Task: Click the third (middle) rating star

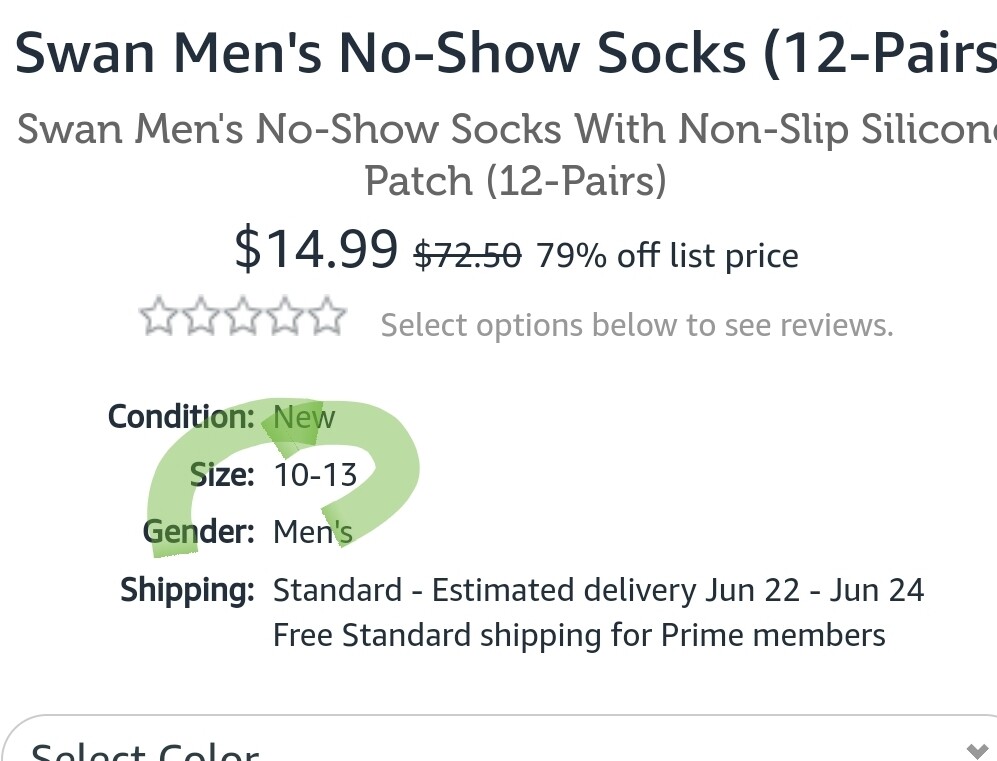Action: click(x=243, y=318)
